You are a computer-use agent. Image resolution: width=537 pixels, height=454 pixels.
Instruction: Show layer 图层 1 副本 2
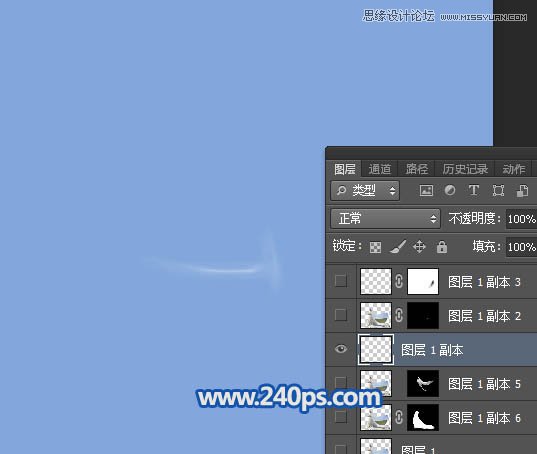(340, 315)
